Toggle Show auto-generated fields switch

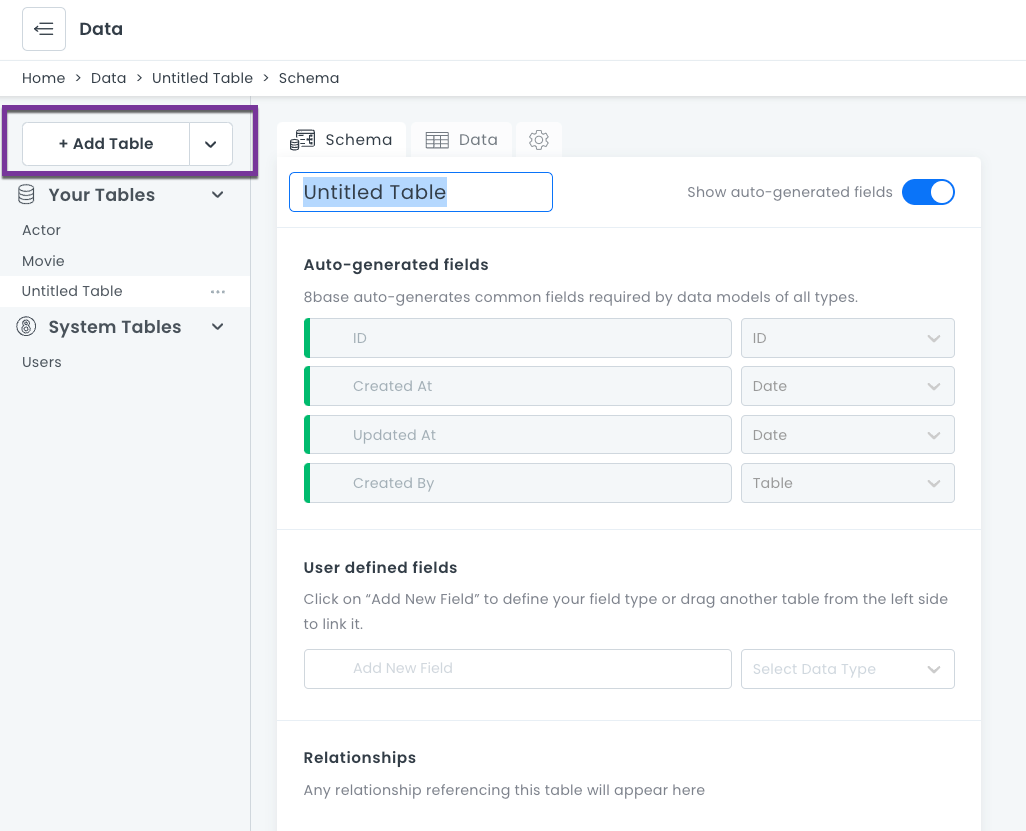pos(928,192)
